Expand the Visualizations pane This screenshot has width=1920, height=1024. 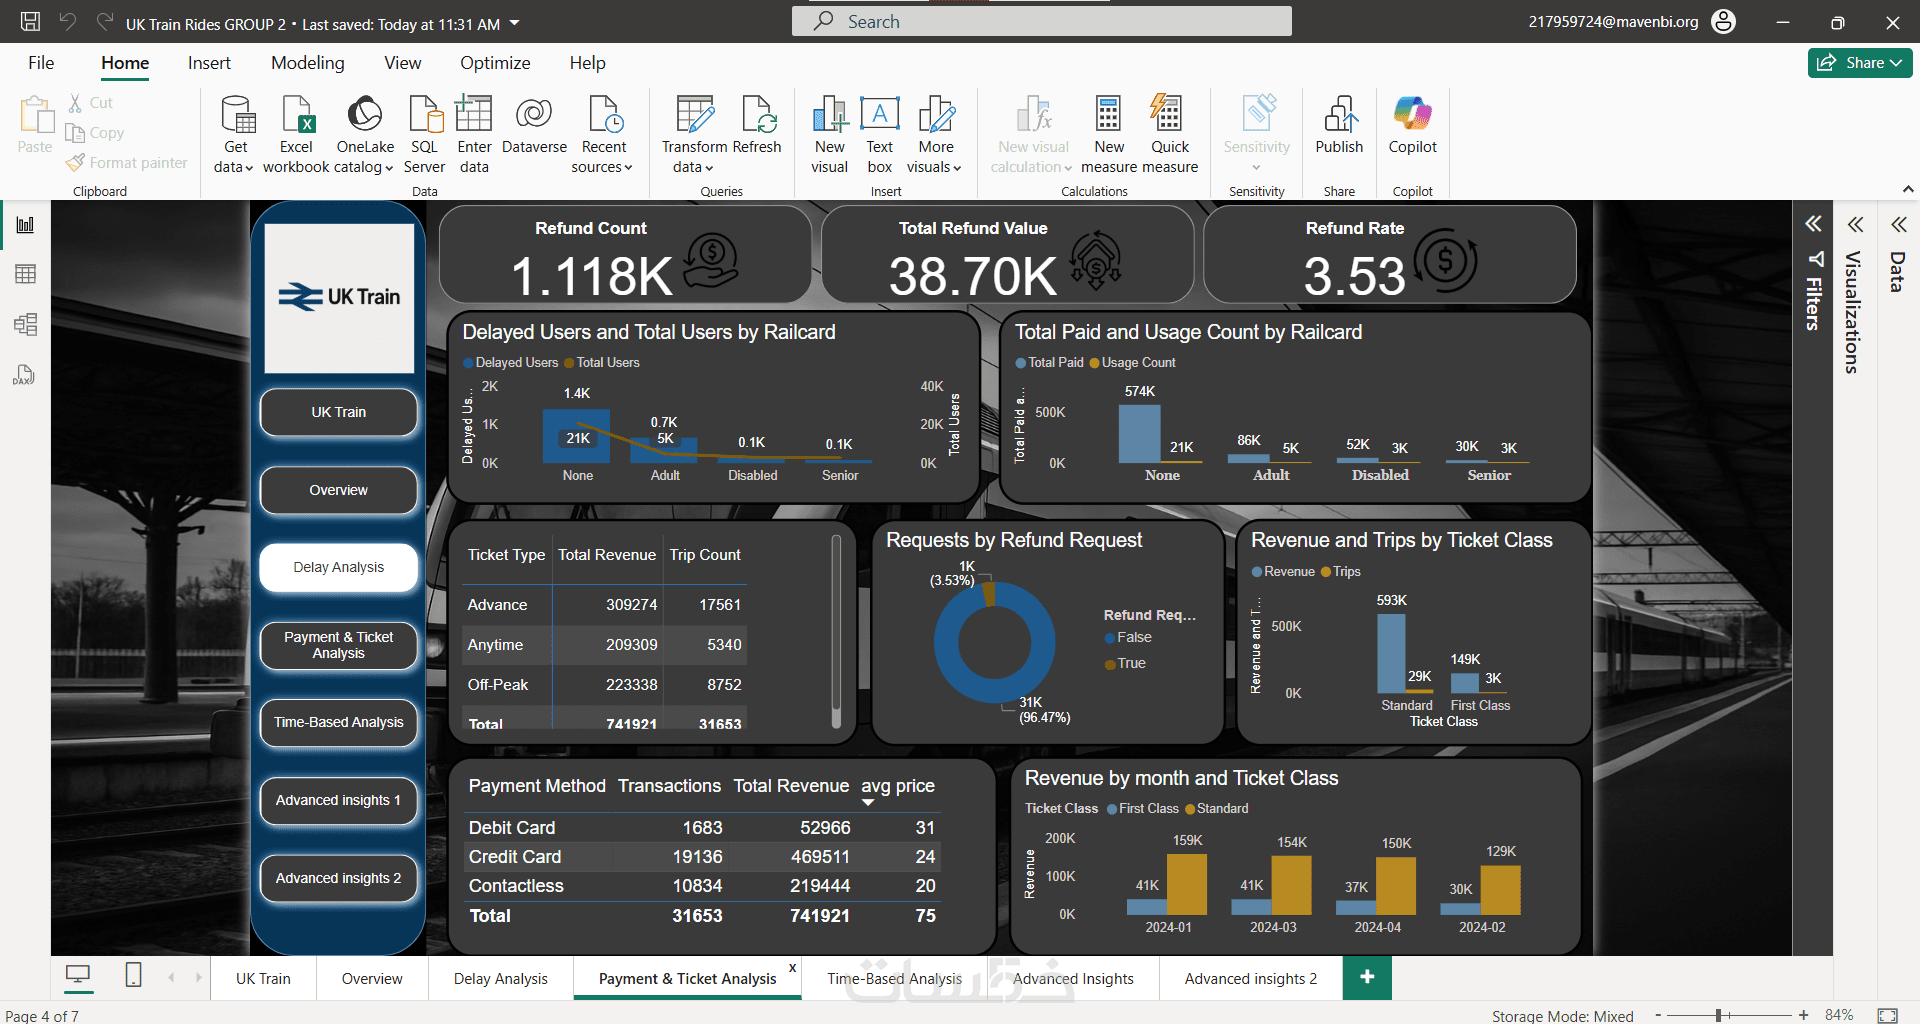coord(1856,224)
